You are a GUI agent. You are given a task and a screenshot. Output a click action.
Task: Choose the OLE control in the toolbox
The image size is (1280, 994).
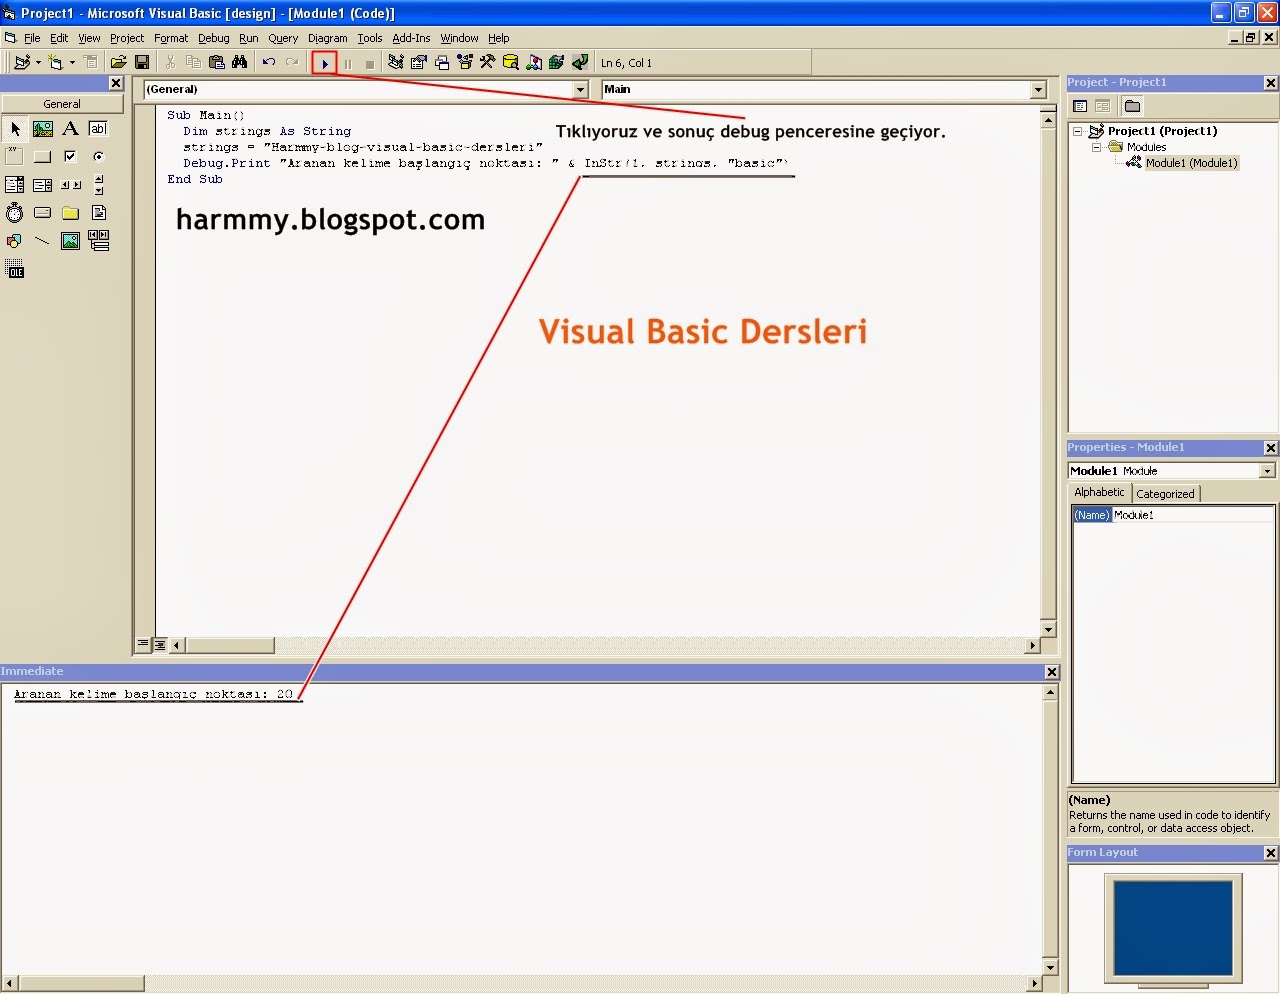click(x=14, y=268)
